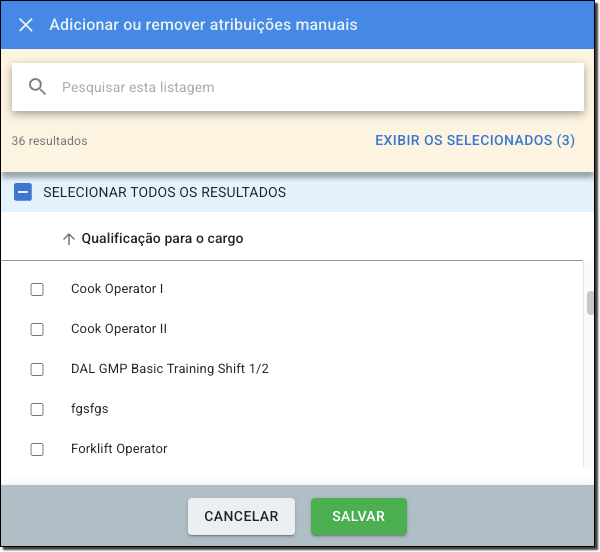Click the 'DAL GMP Basic Training Shift 1/2' name
Image resolution: width=600 pixels, height=552 pixels.
pos(170,369)
